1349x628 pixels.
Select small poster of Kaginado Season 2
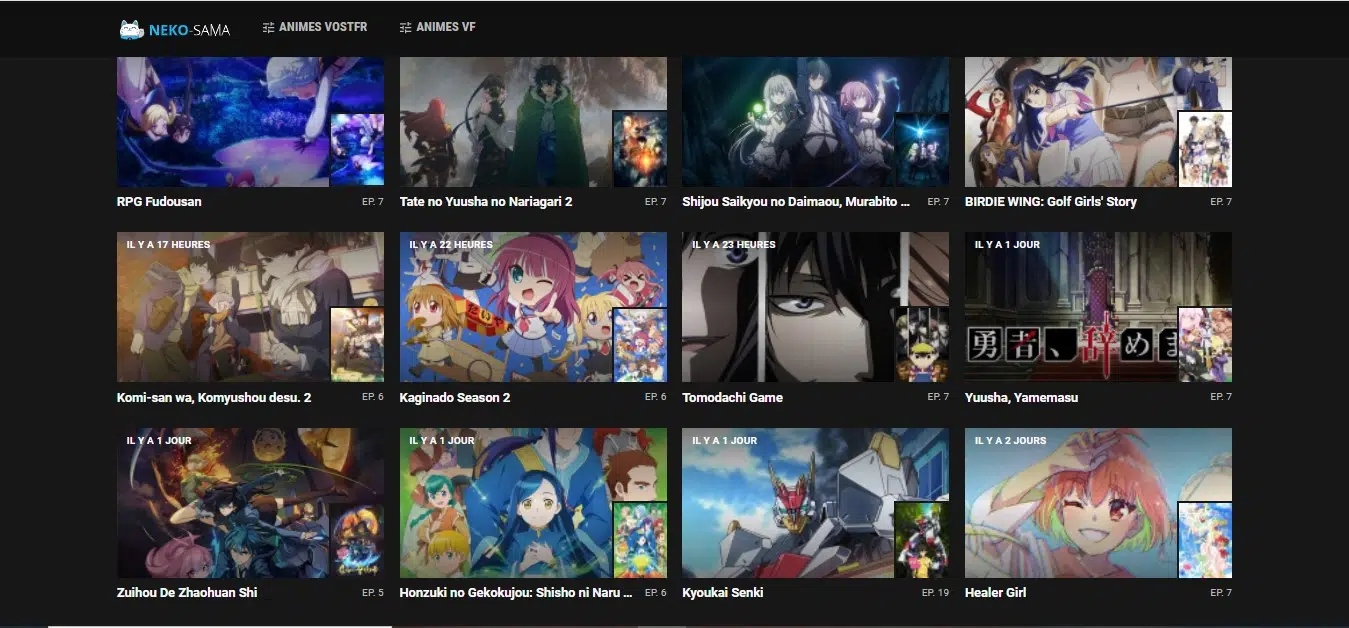640,345
